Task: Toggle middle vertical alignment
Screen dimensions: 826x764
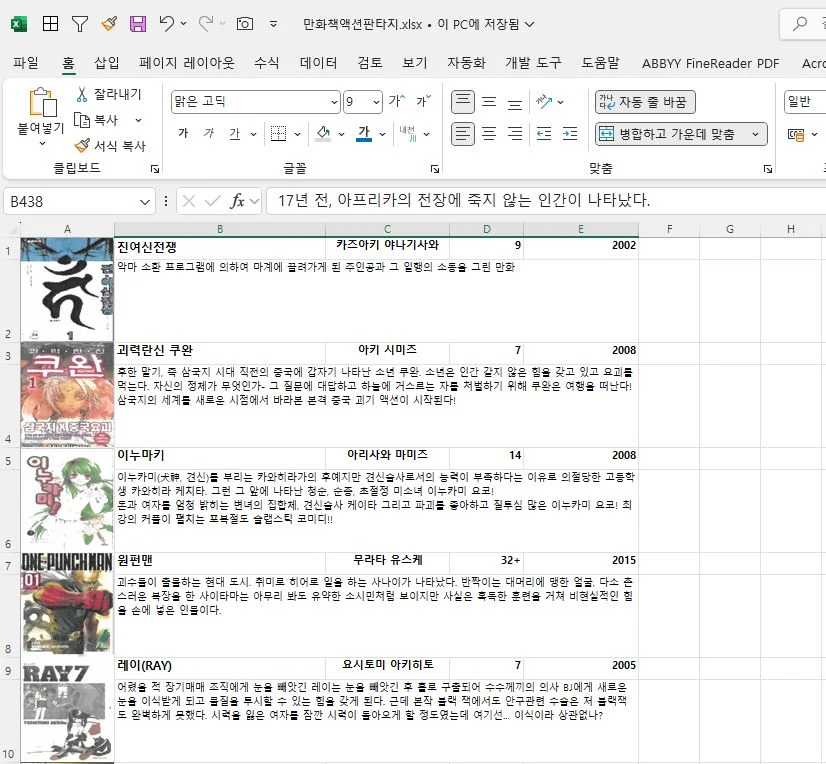Action: click(x=489, y=102)
